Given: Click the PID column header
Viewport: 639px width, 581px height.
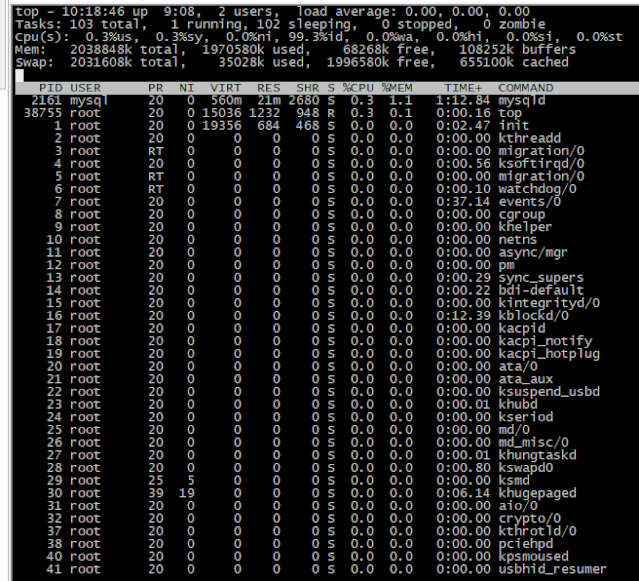Looking at the screenshot, I should (x=51, y=88).
